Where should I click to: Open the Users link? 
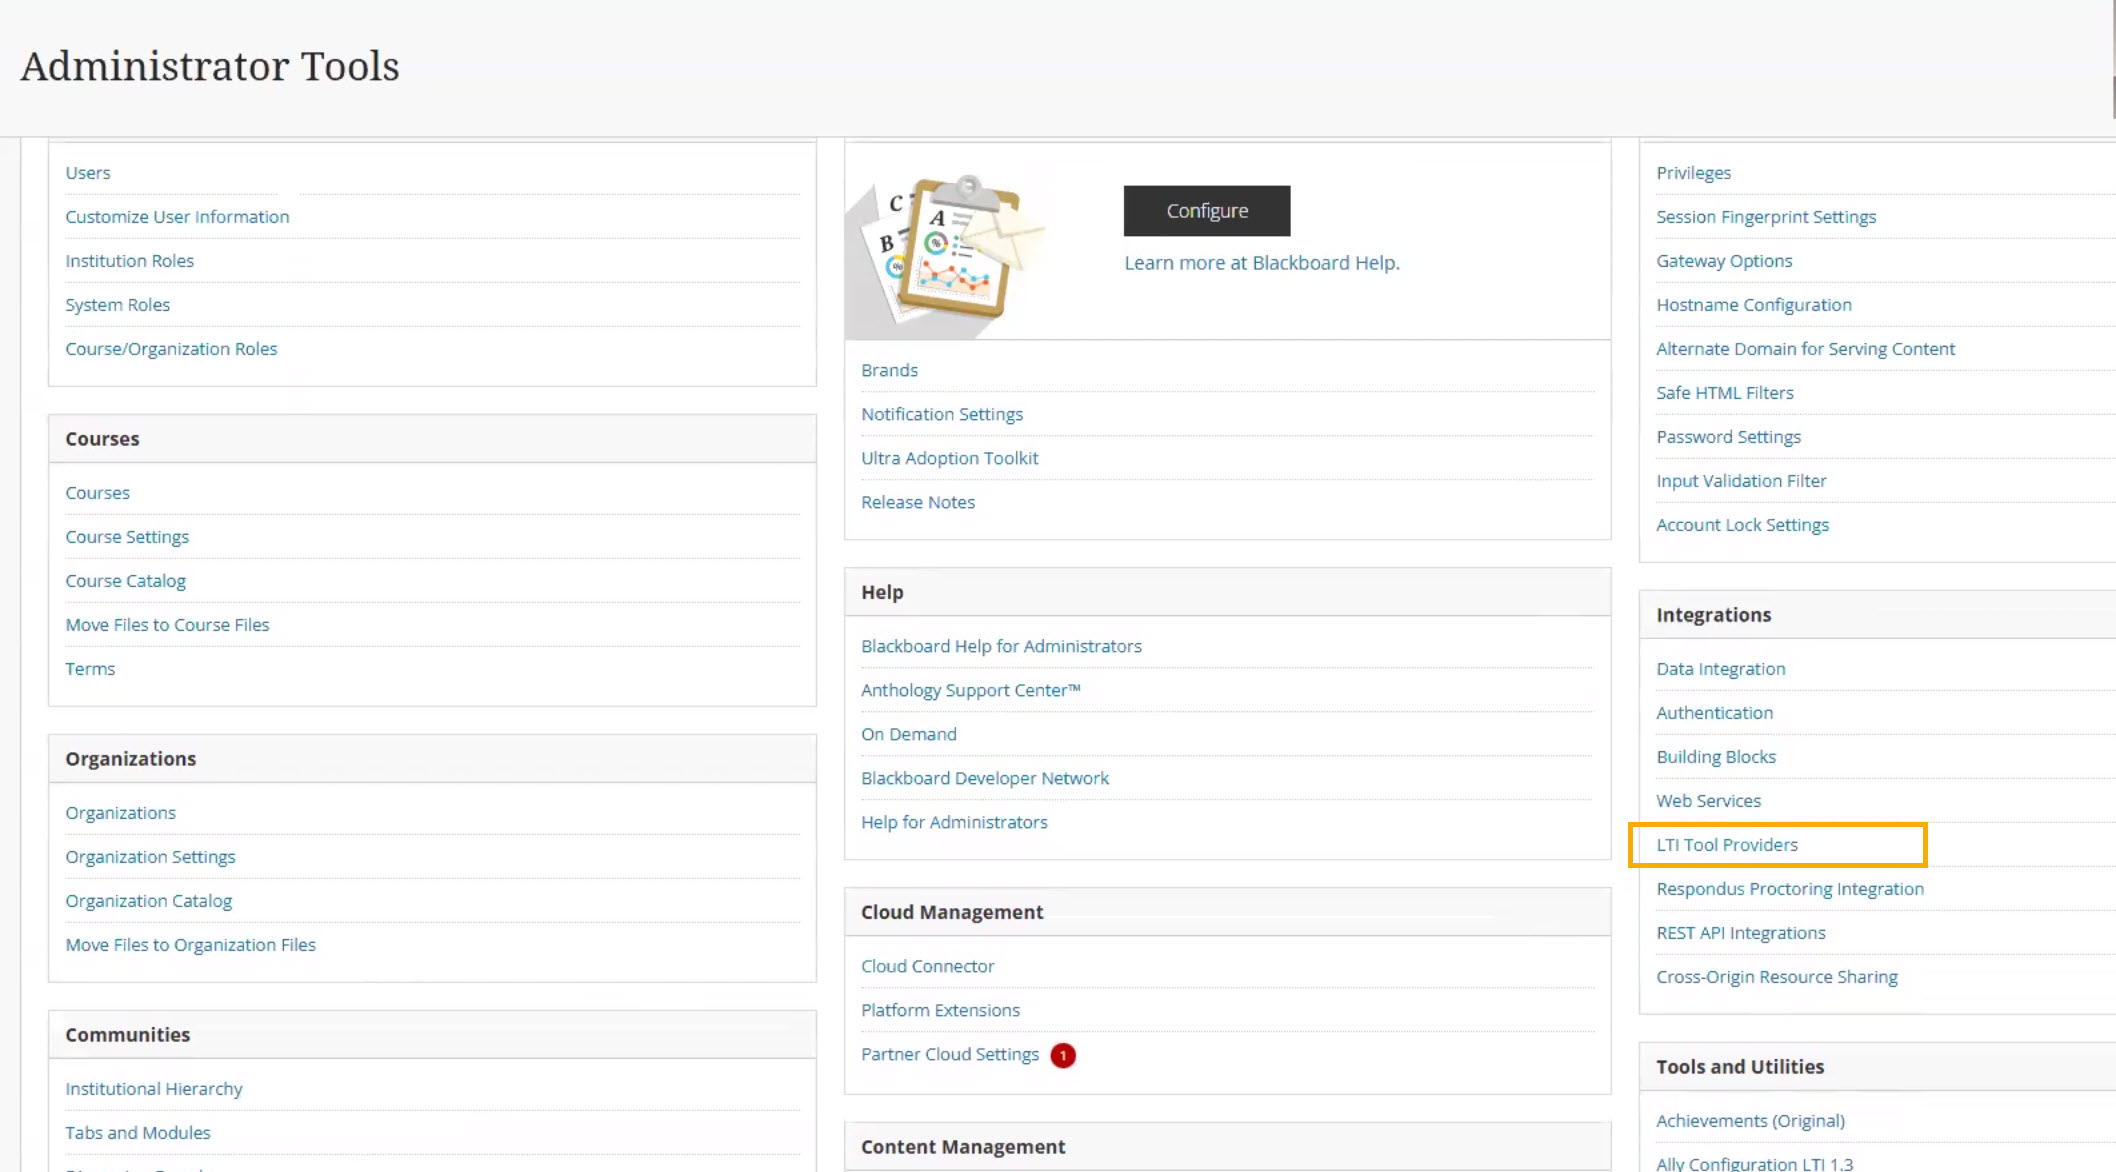88,173
